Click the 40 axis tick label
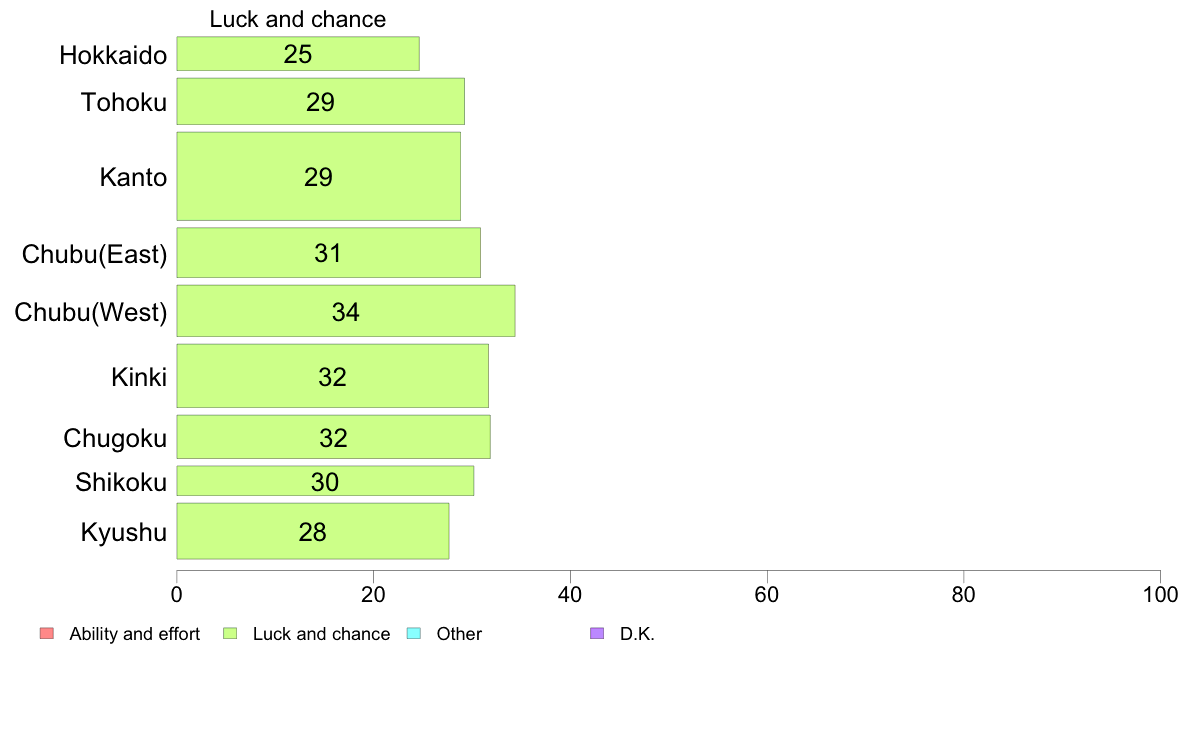Screen dimensions: 1188x736 tap(570, 595)
